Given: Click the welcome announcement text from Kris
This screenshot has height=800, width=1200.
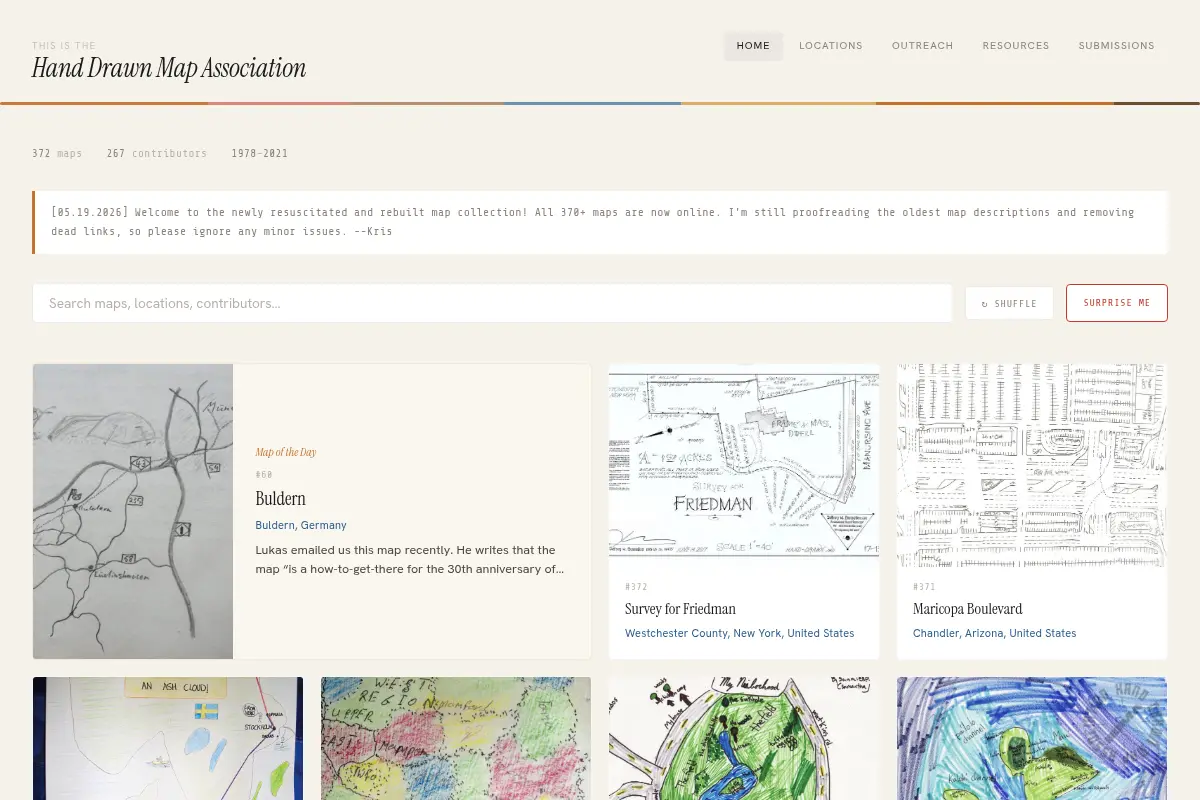Looking at the screenshot, I should point(593,222).
